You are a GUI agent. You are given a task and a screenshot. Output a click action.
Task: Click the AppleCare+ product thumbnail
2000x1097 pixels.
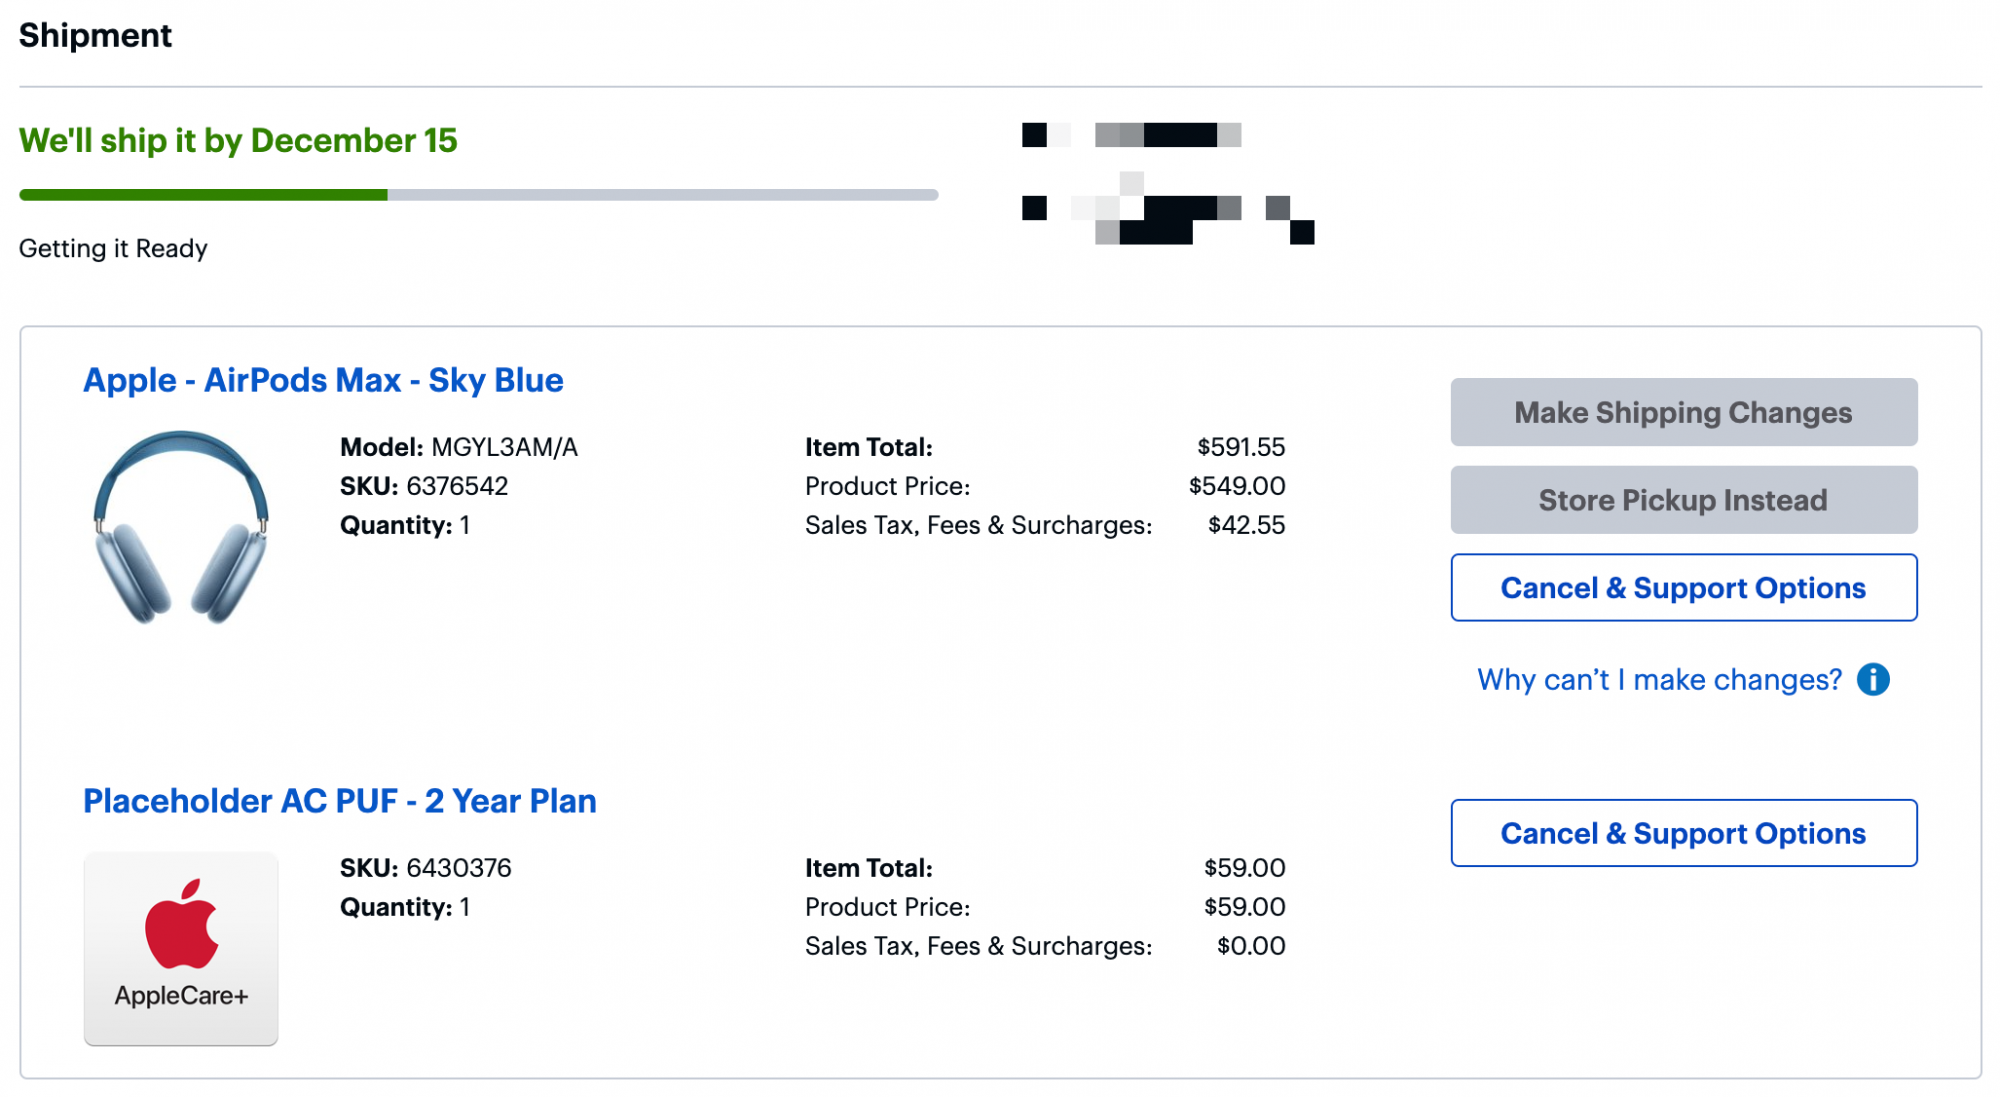coord(181,949)
